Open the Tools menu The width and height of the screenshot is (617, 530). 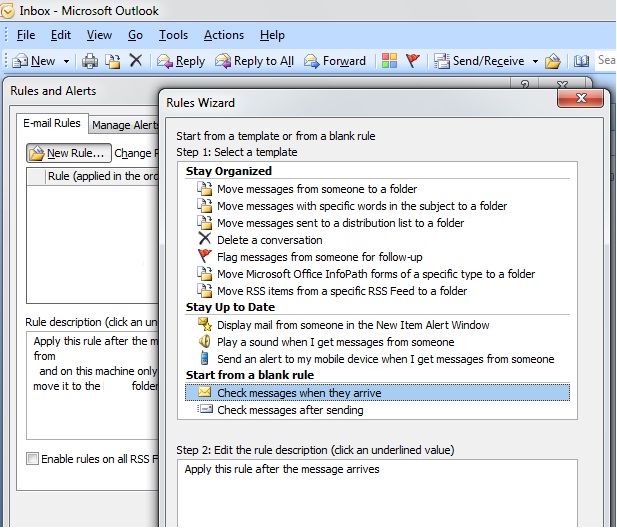(173, 35)
